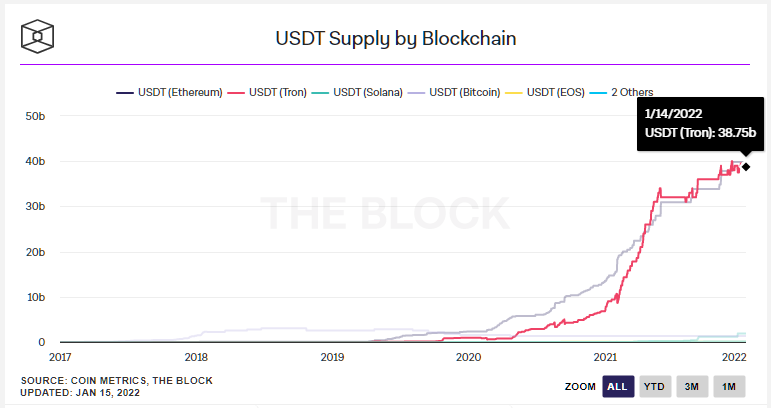
Task: Set zoom range to YTD
Action: pos(655,387)
